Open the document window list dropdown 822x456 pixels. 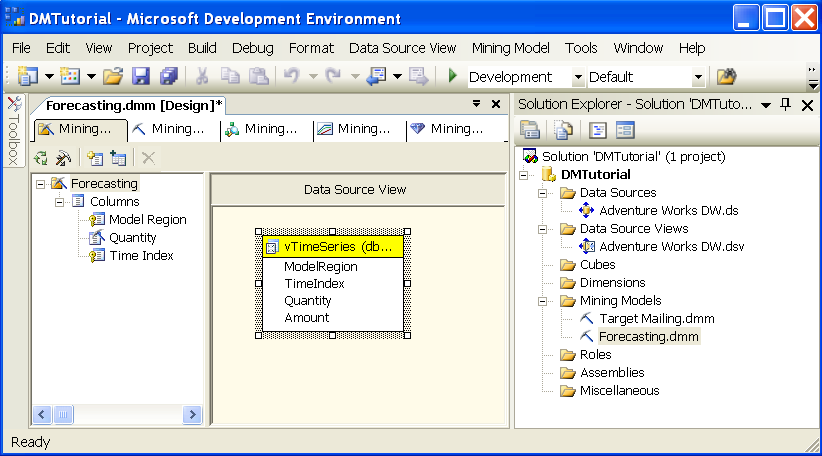(x=477, y=104)
